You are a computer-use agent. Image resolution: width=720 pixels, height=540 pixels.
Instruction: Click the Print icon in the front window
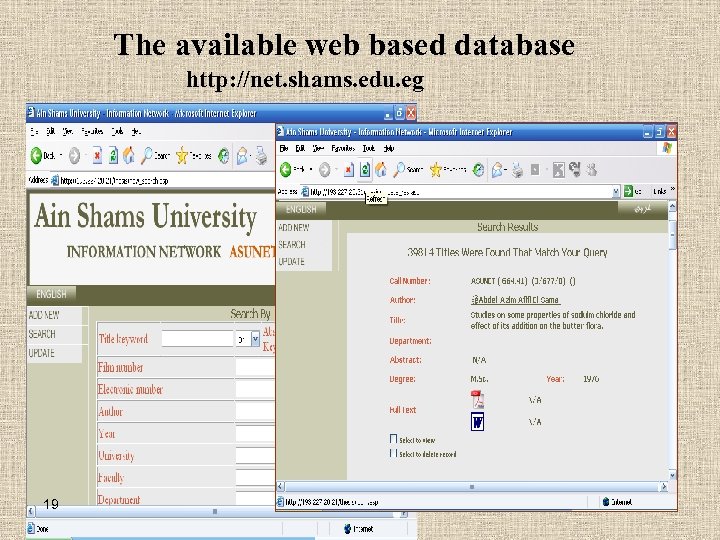click(x=518, y=170)
